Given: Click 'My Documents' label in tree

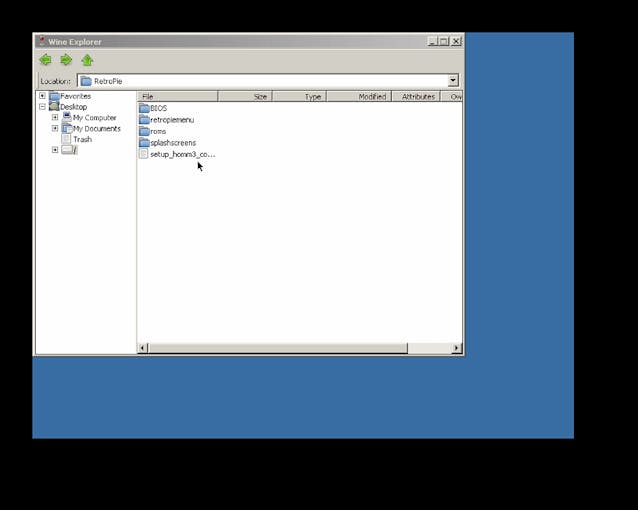Looking at the screenshot, I should pos(97,129).
